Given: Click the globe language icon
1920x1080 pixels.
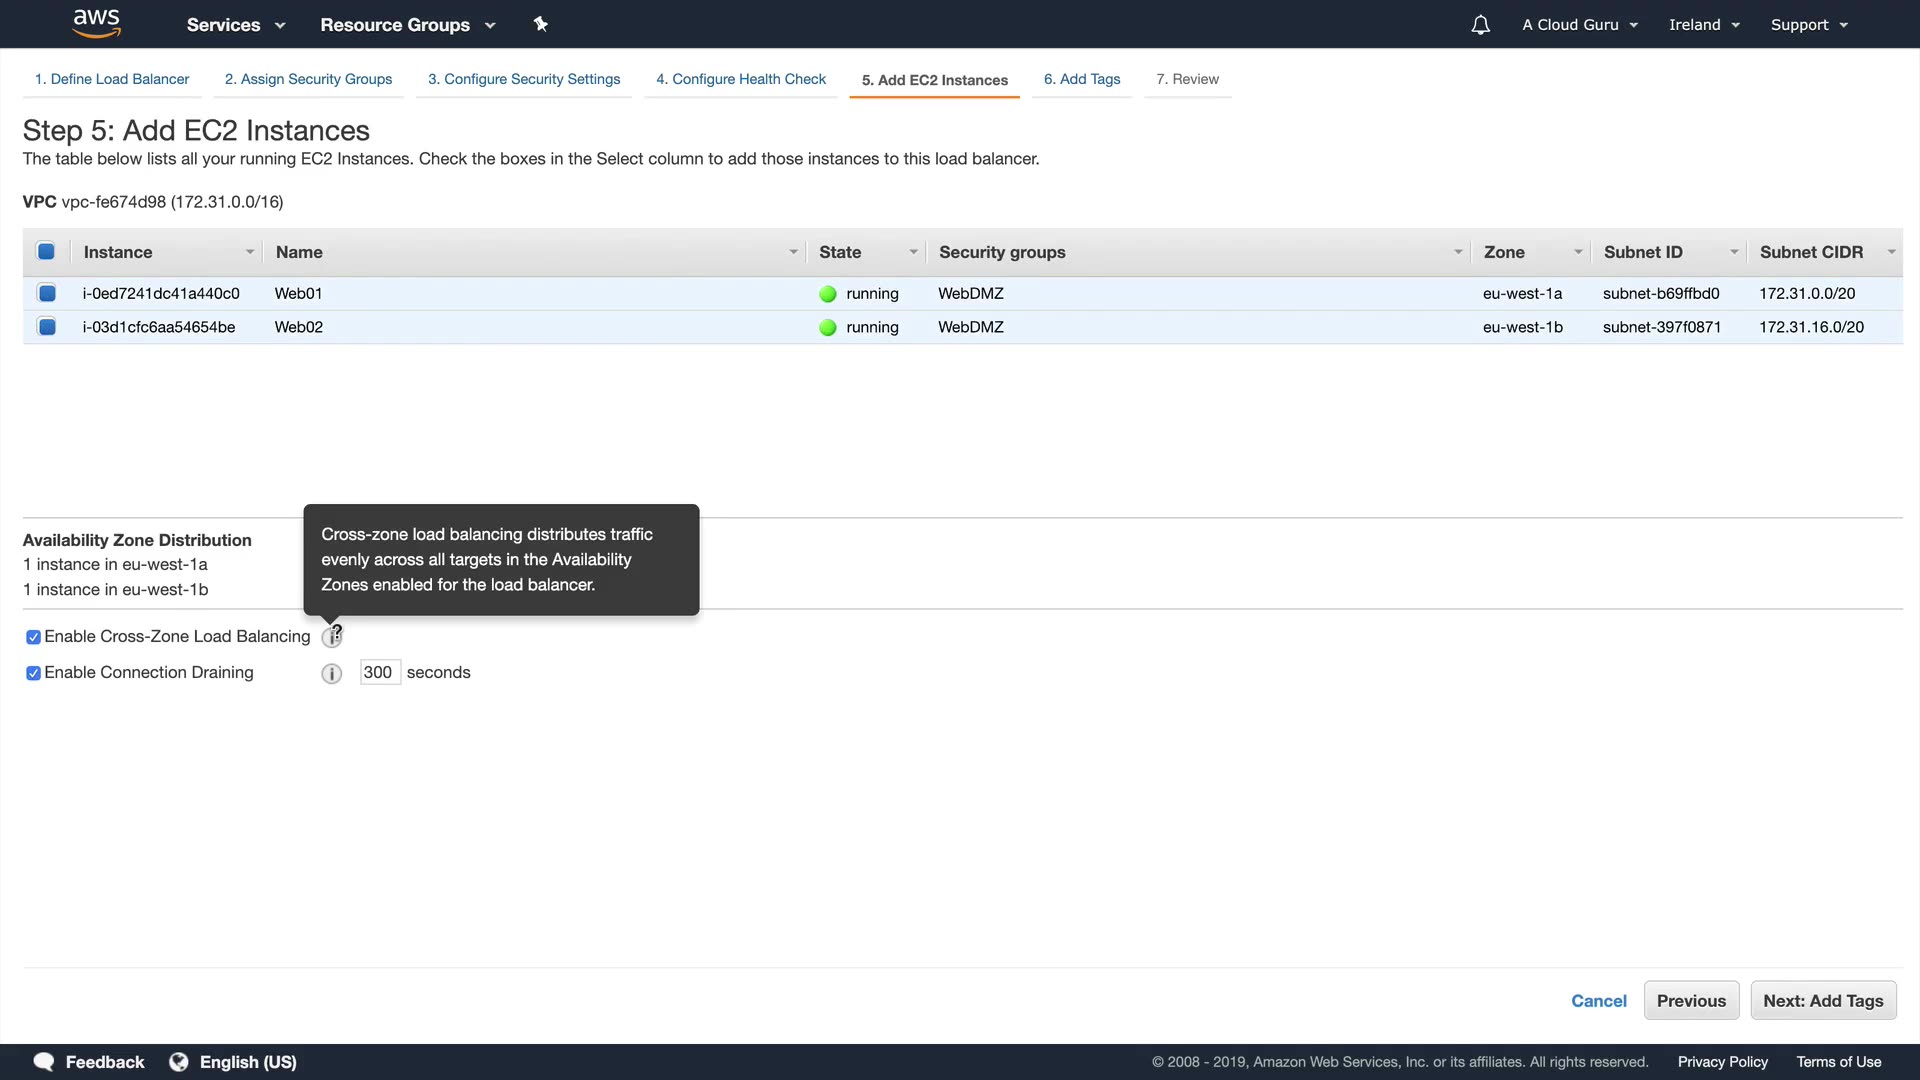Looking at the screenshot, I should coord(179,1062).
